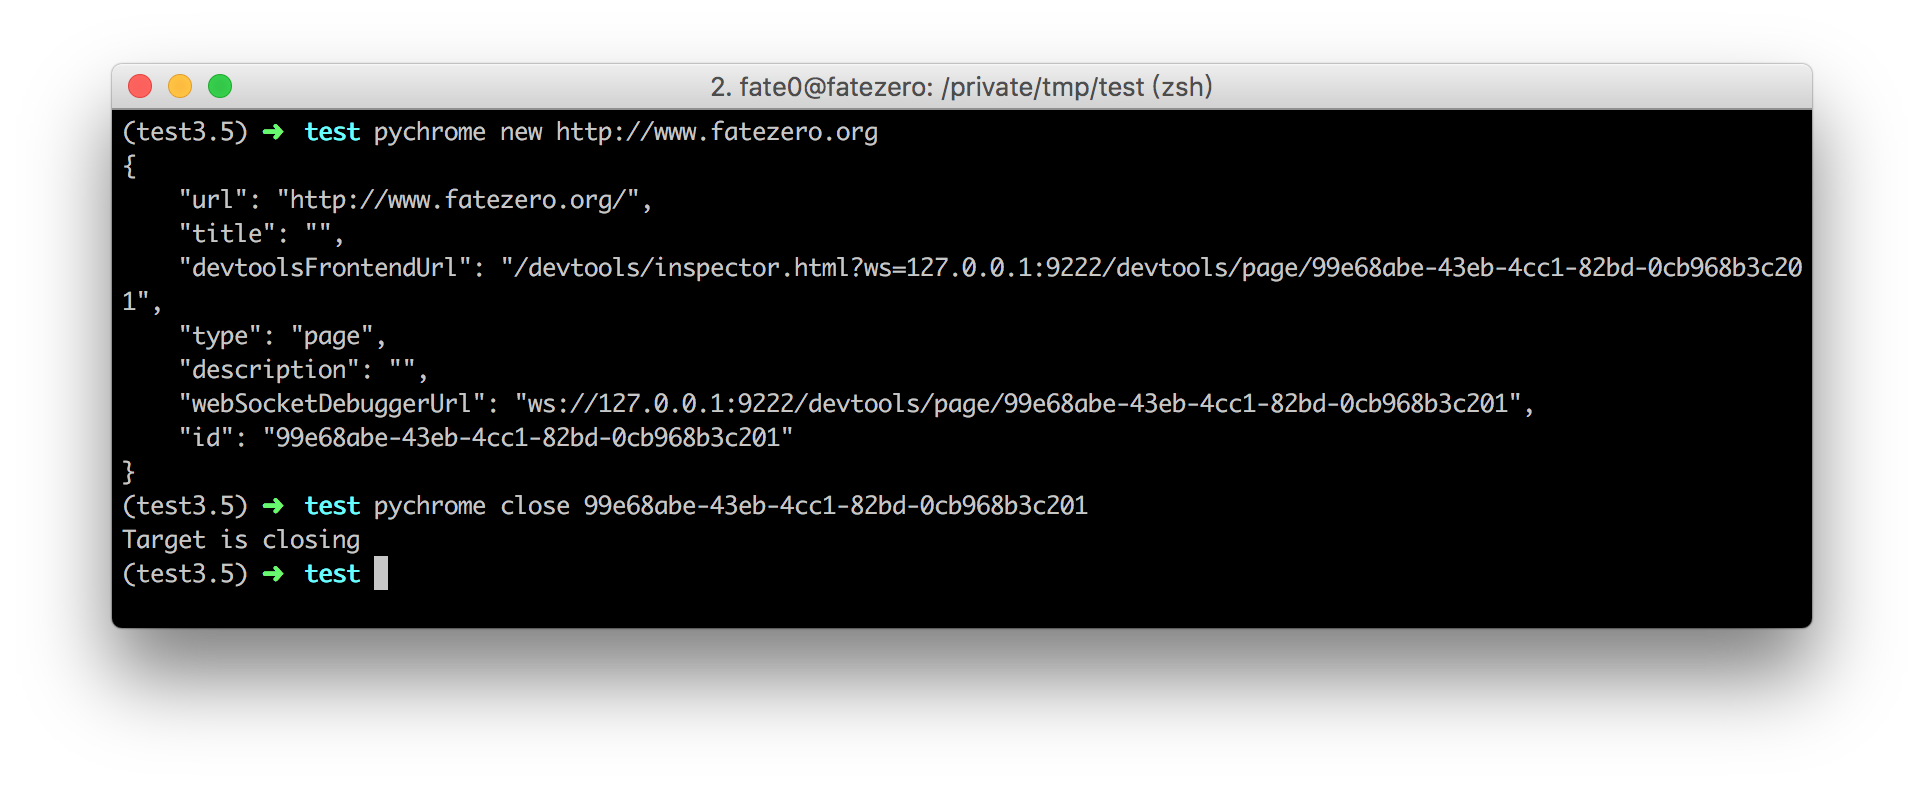Click the arrow on the last prompt line
Screen dimensions: 1924x788
pos(272,574)
